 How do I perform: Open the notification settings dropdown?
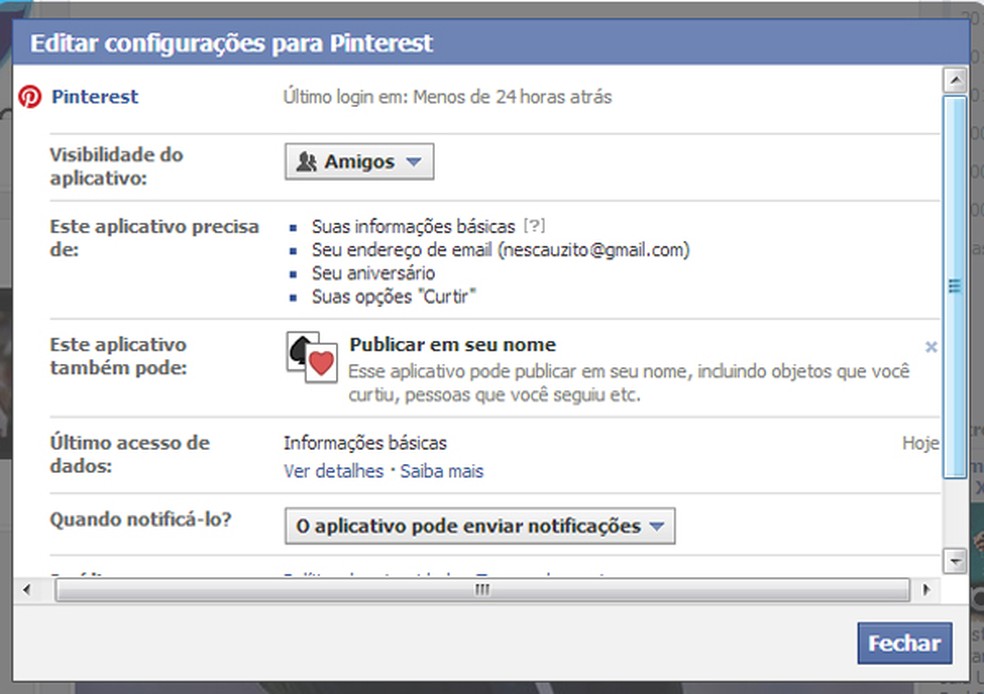click(480, 526)
